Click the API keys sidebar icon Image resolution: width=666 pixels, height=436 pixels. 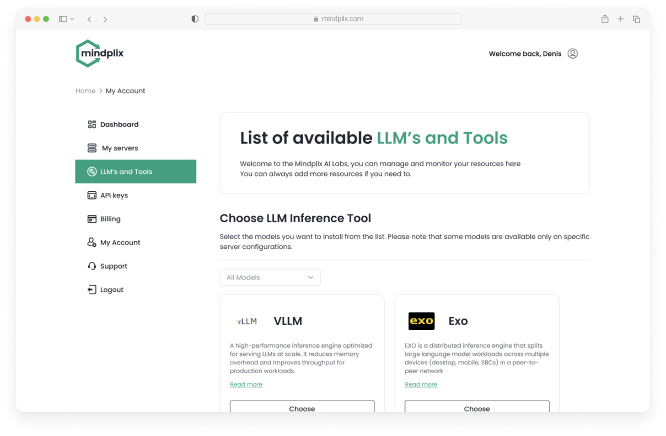pyautogui.click(x=92, y=195)
